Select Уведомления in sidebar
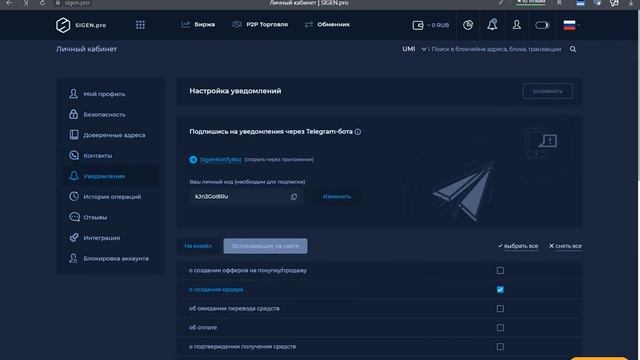This screenshot has height=360, width=640. 110,176
